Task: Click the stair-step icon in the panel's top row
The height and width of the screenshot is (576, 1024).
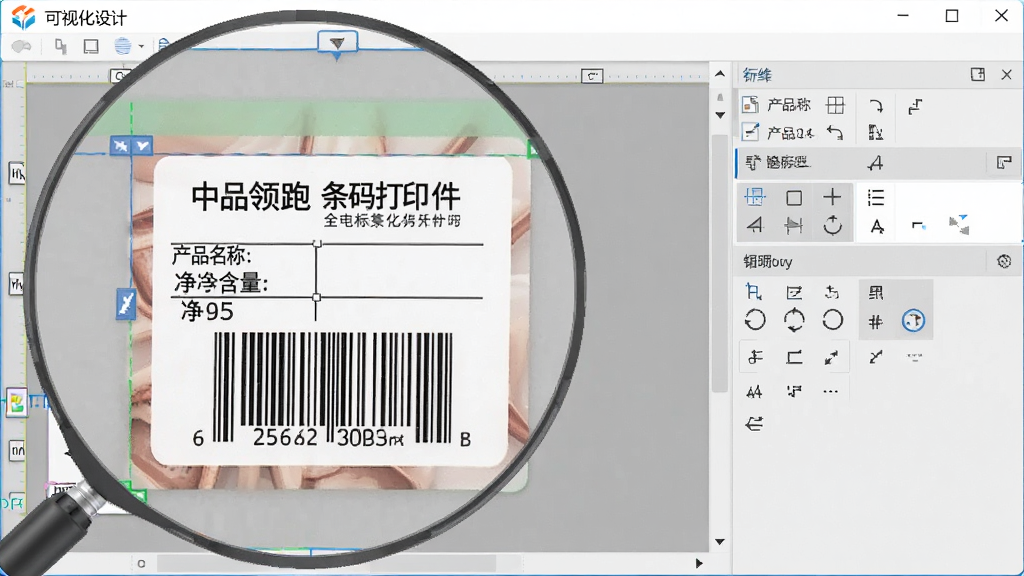Action: click(915, 106)
